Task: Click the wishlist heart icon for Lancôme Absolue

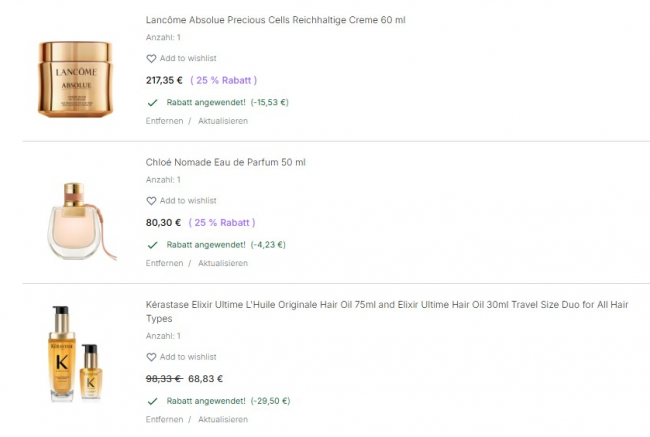Action: pos(152,59)
